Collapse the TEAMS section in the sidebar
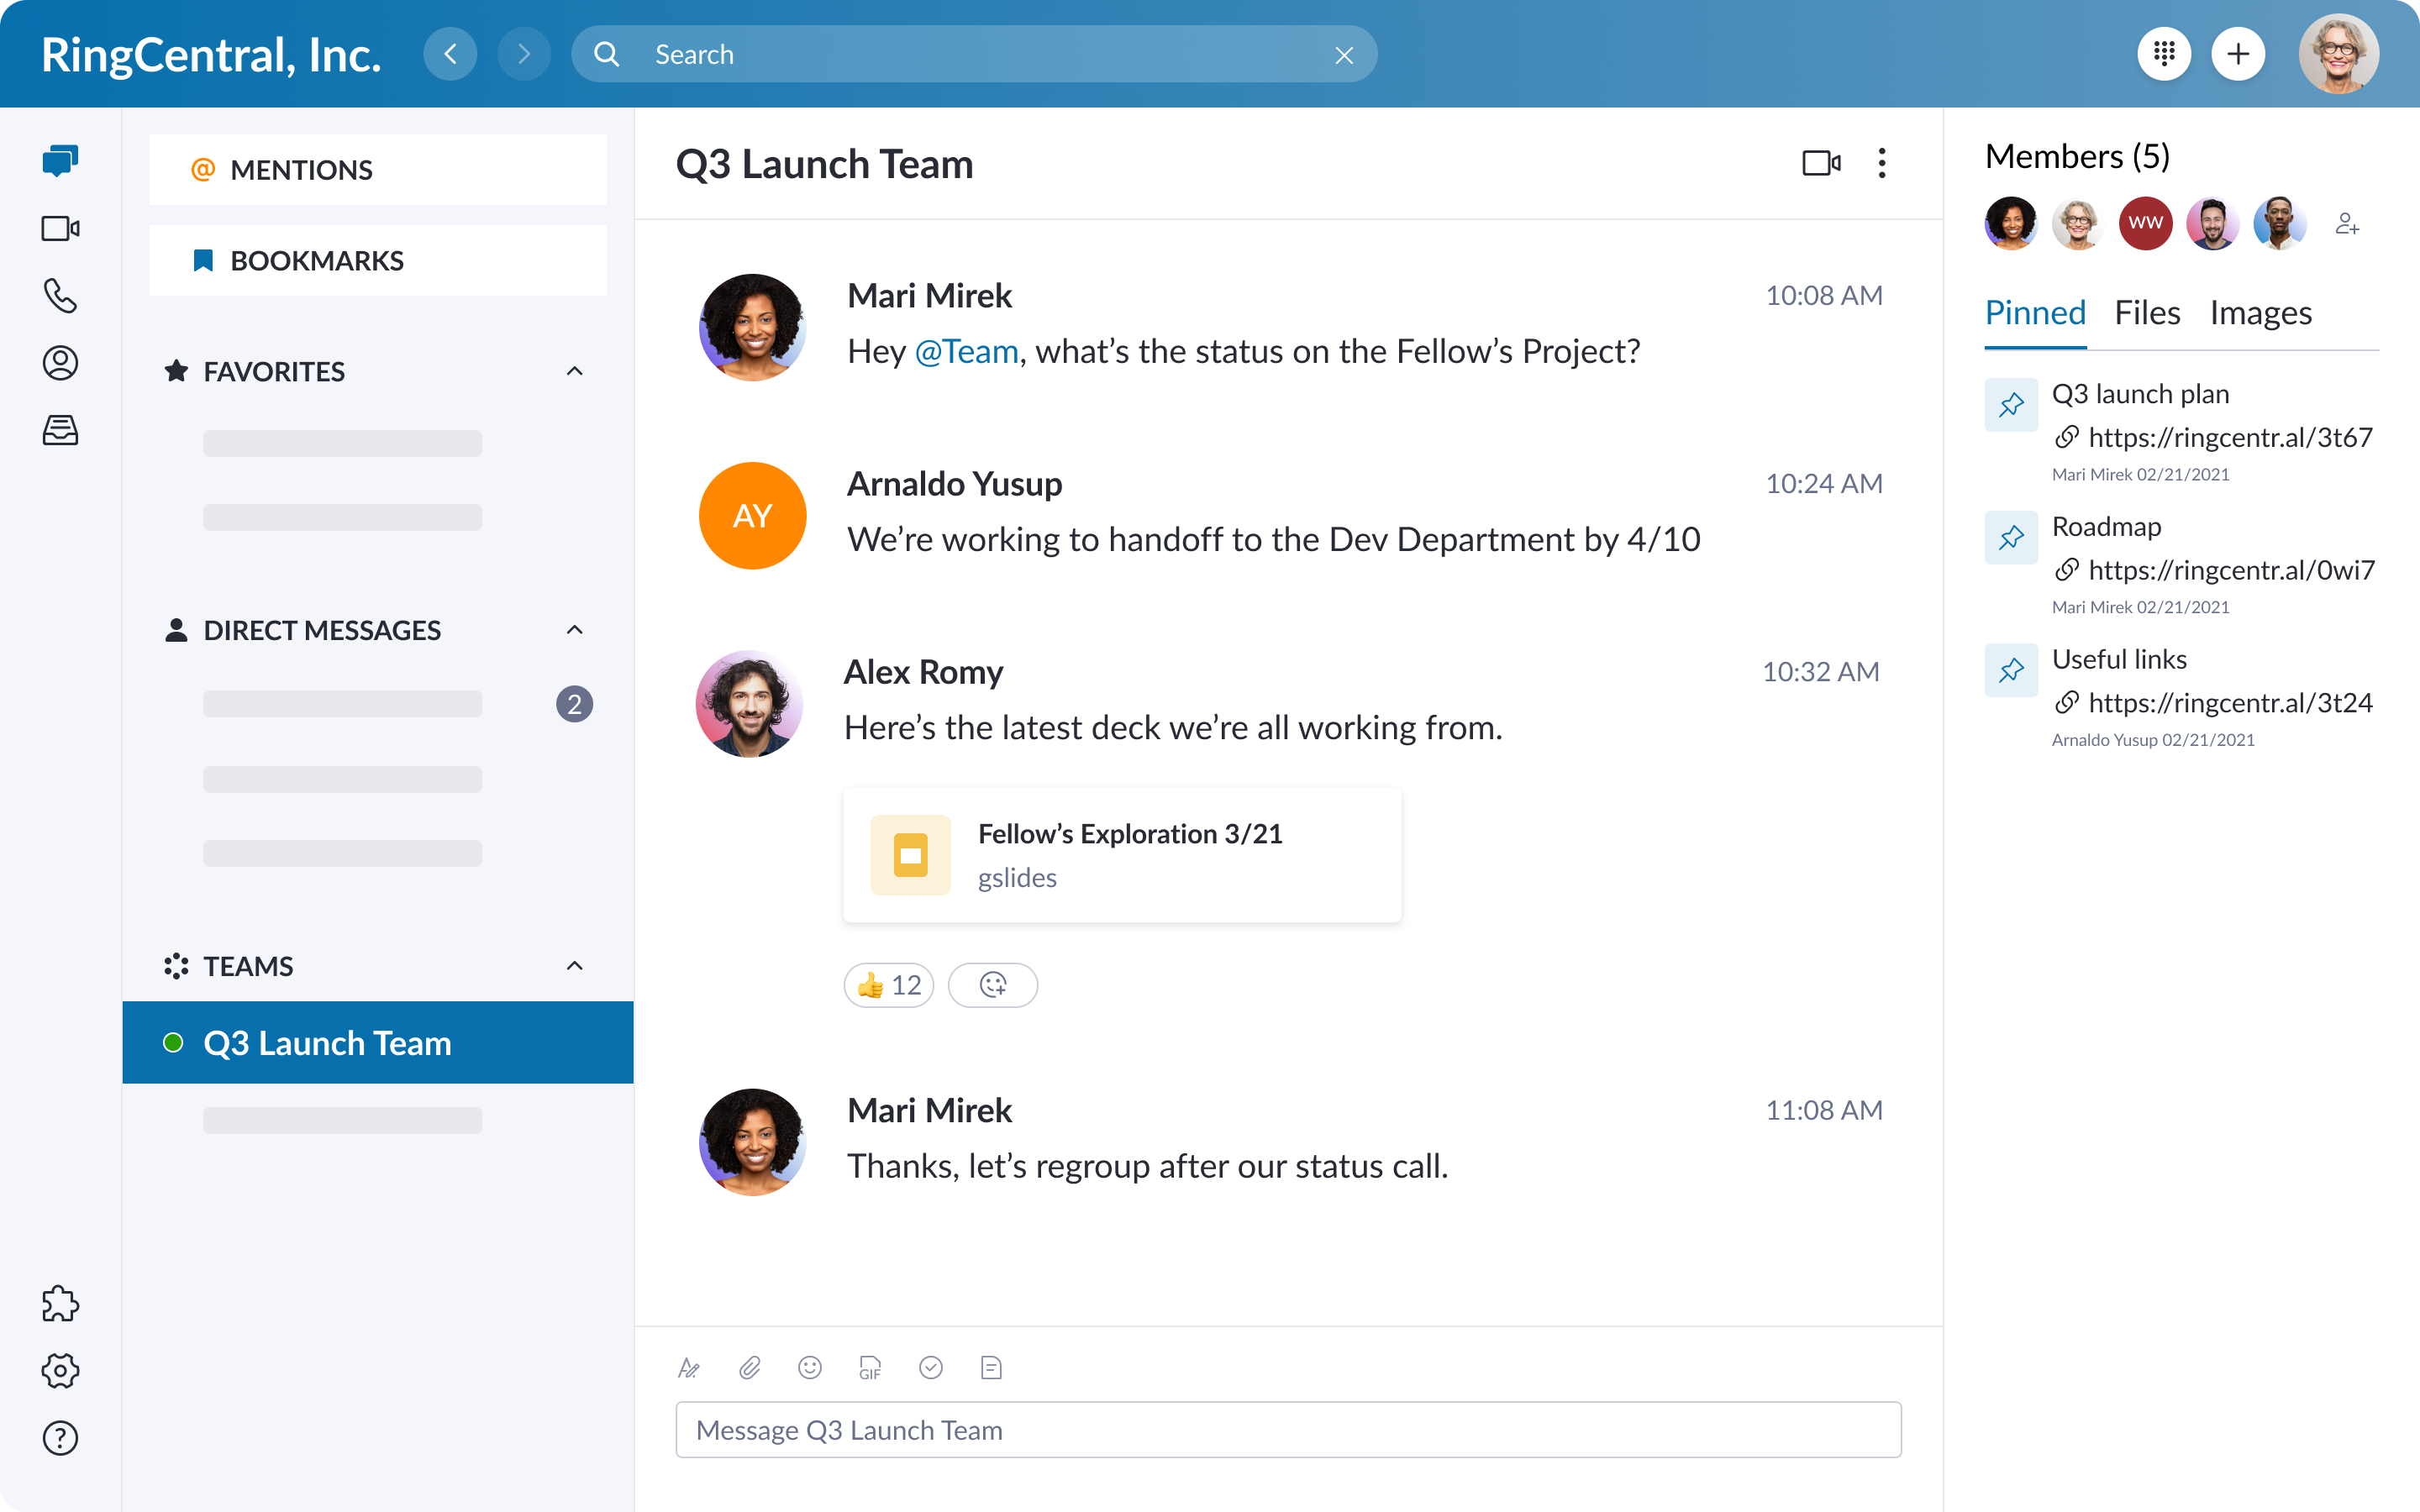The width and height of the screenshot is (2420, 1512). point(571,965)
